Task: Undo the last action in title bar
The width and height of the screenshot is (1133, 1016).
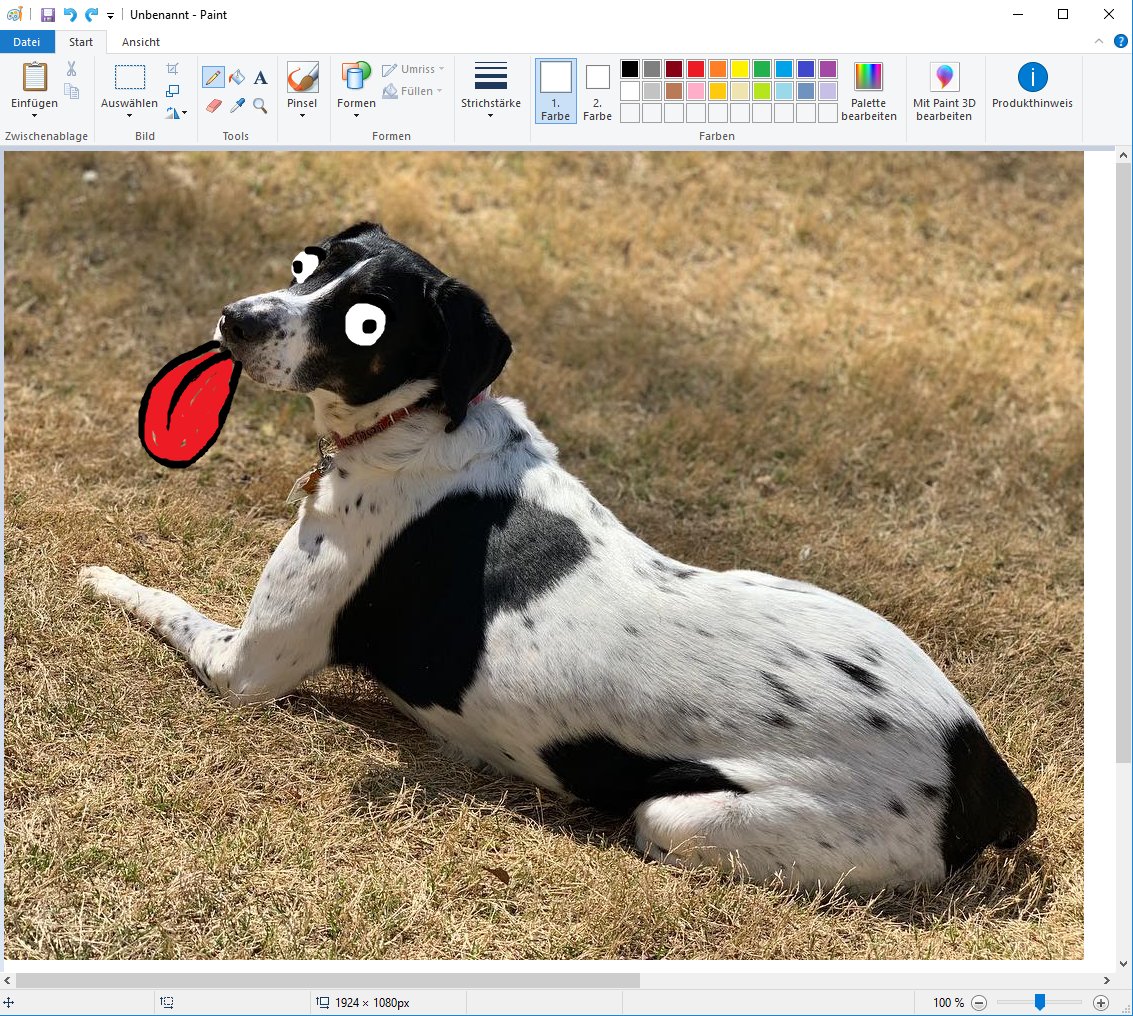Action: [70, 14]
